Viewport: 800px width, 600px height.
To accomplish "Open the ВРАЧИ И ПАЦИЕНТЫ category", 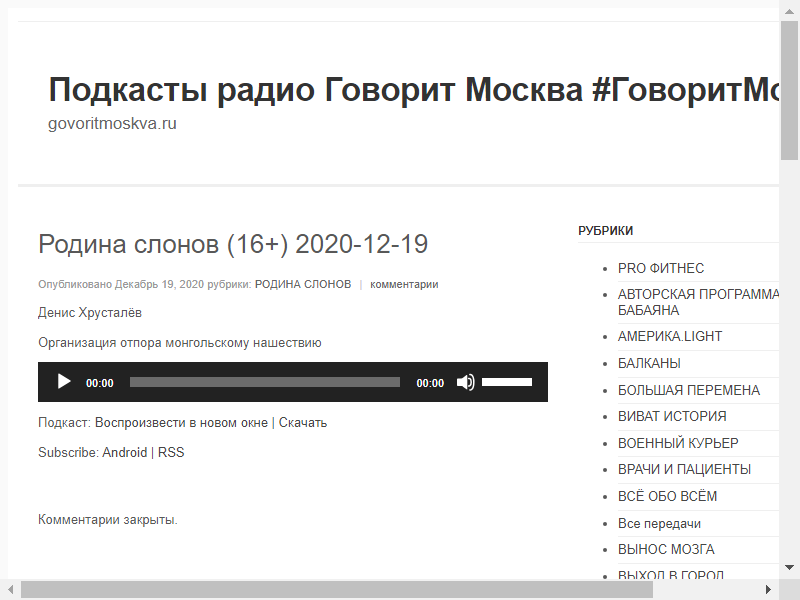I will [x=684, y=469].
